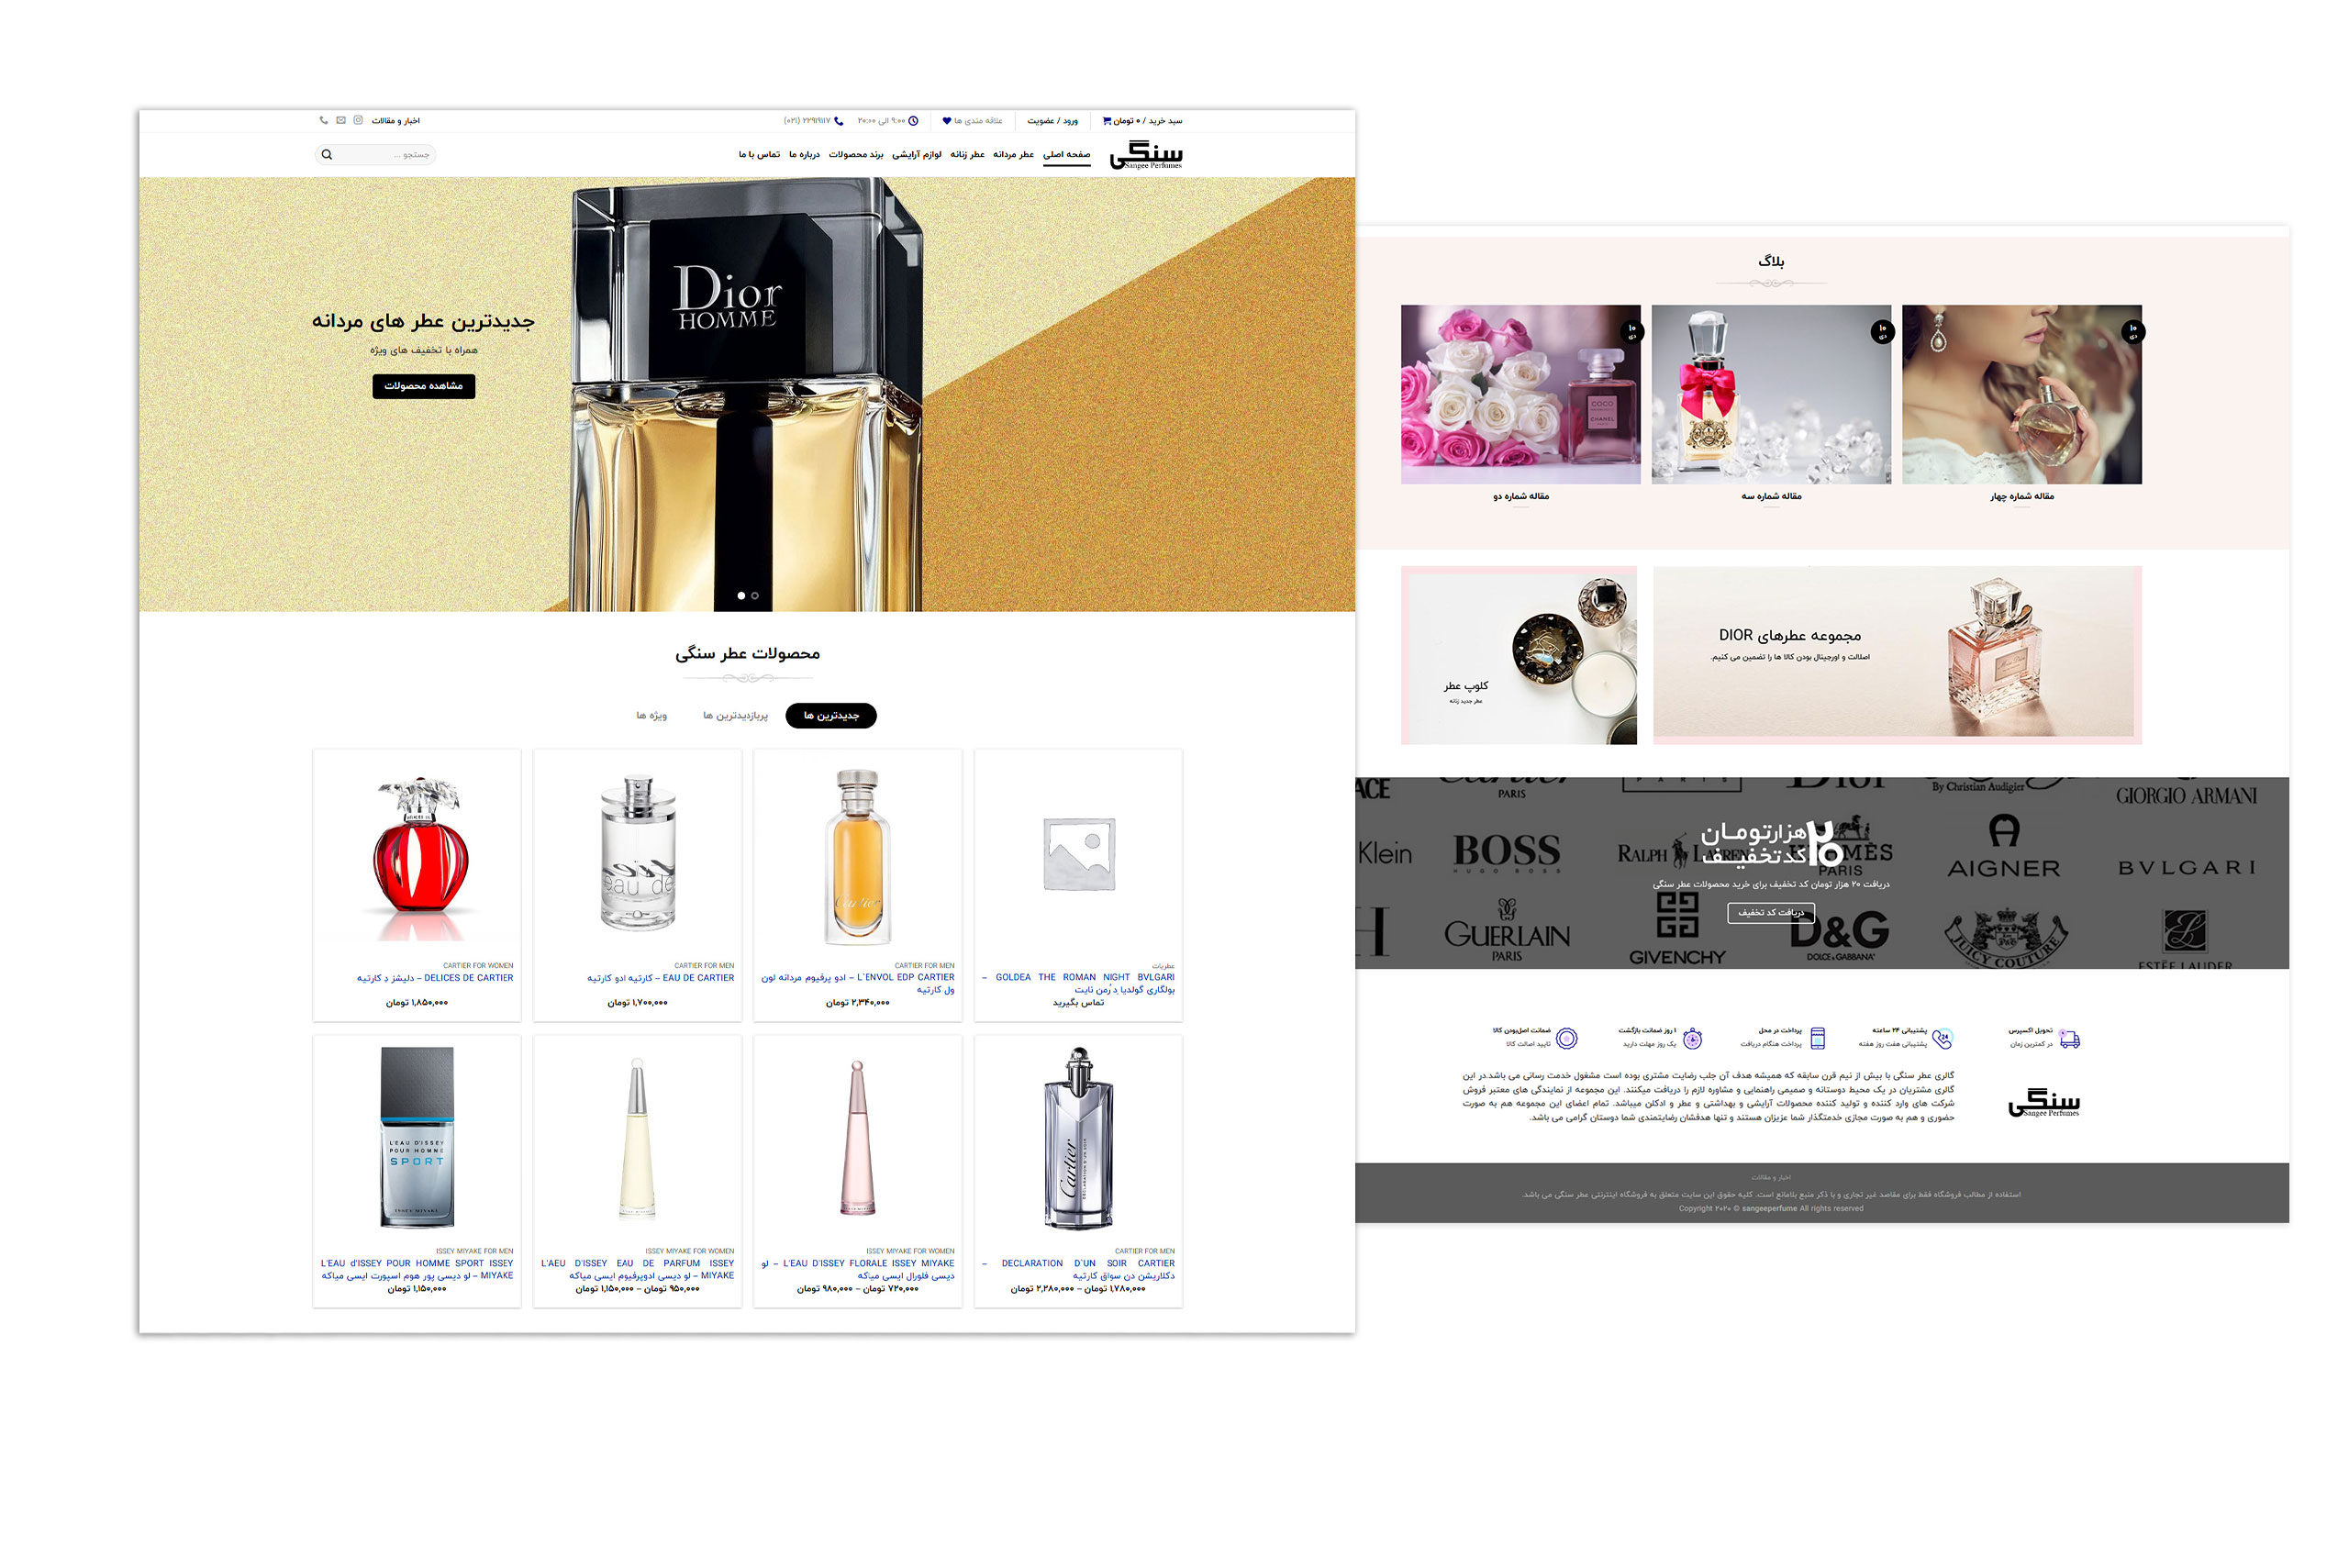Click the date badge on article number four
Image resolution: width=2349 pixels, height=1568 pixels.
pos(2133,331)
